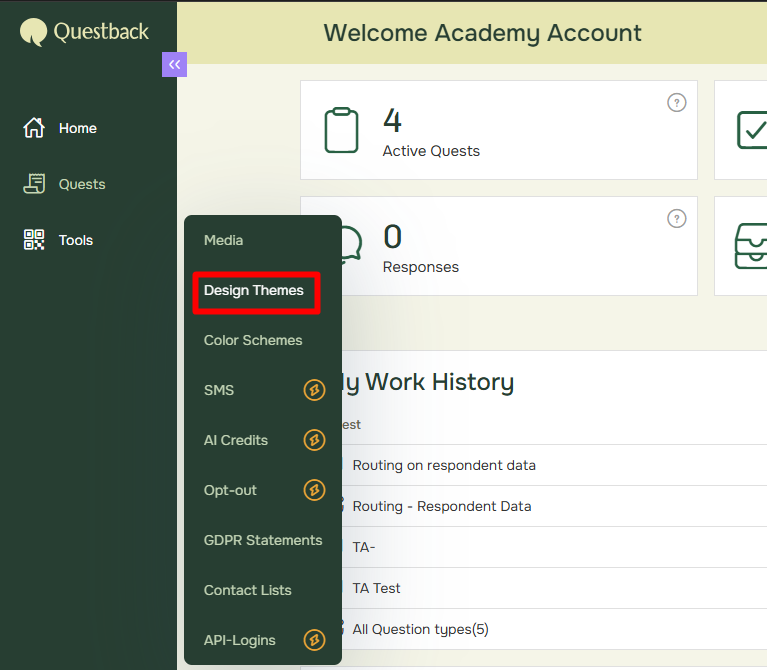Click the clipboard icon on Active Quests
This screenshot has width=767, height=670.
pos(341,130)
